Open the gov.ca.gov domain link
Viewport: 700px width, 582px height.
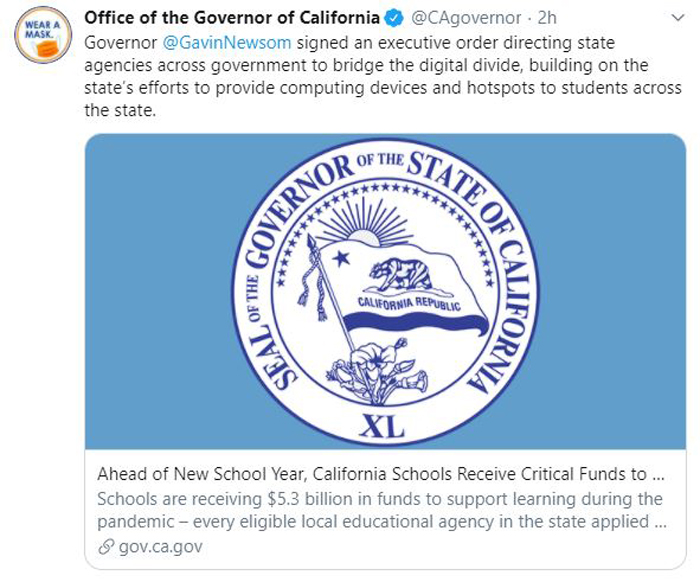(161, 546)
